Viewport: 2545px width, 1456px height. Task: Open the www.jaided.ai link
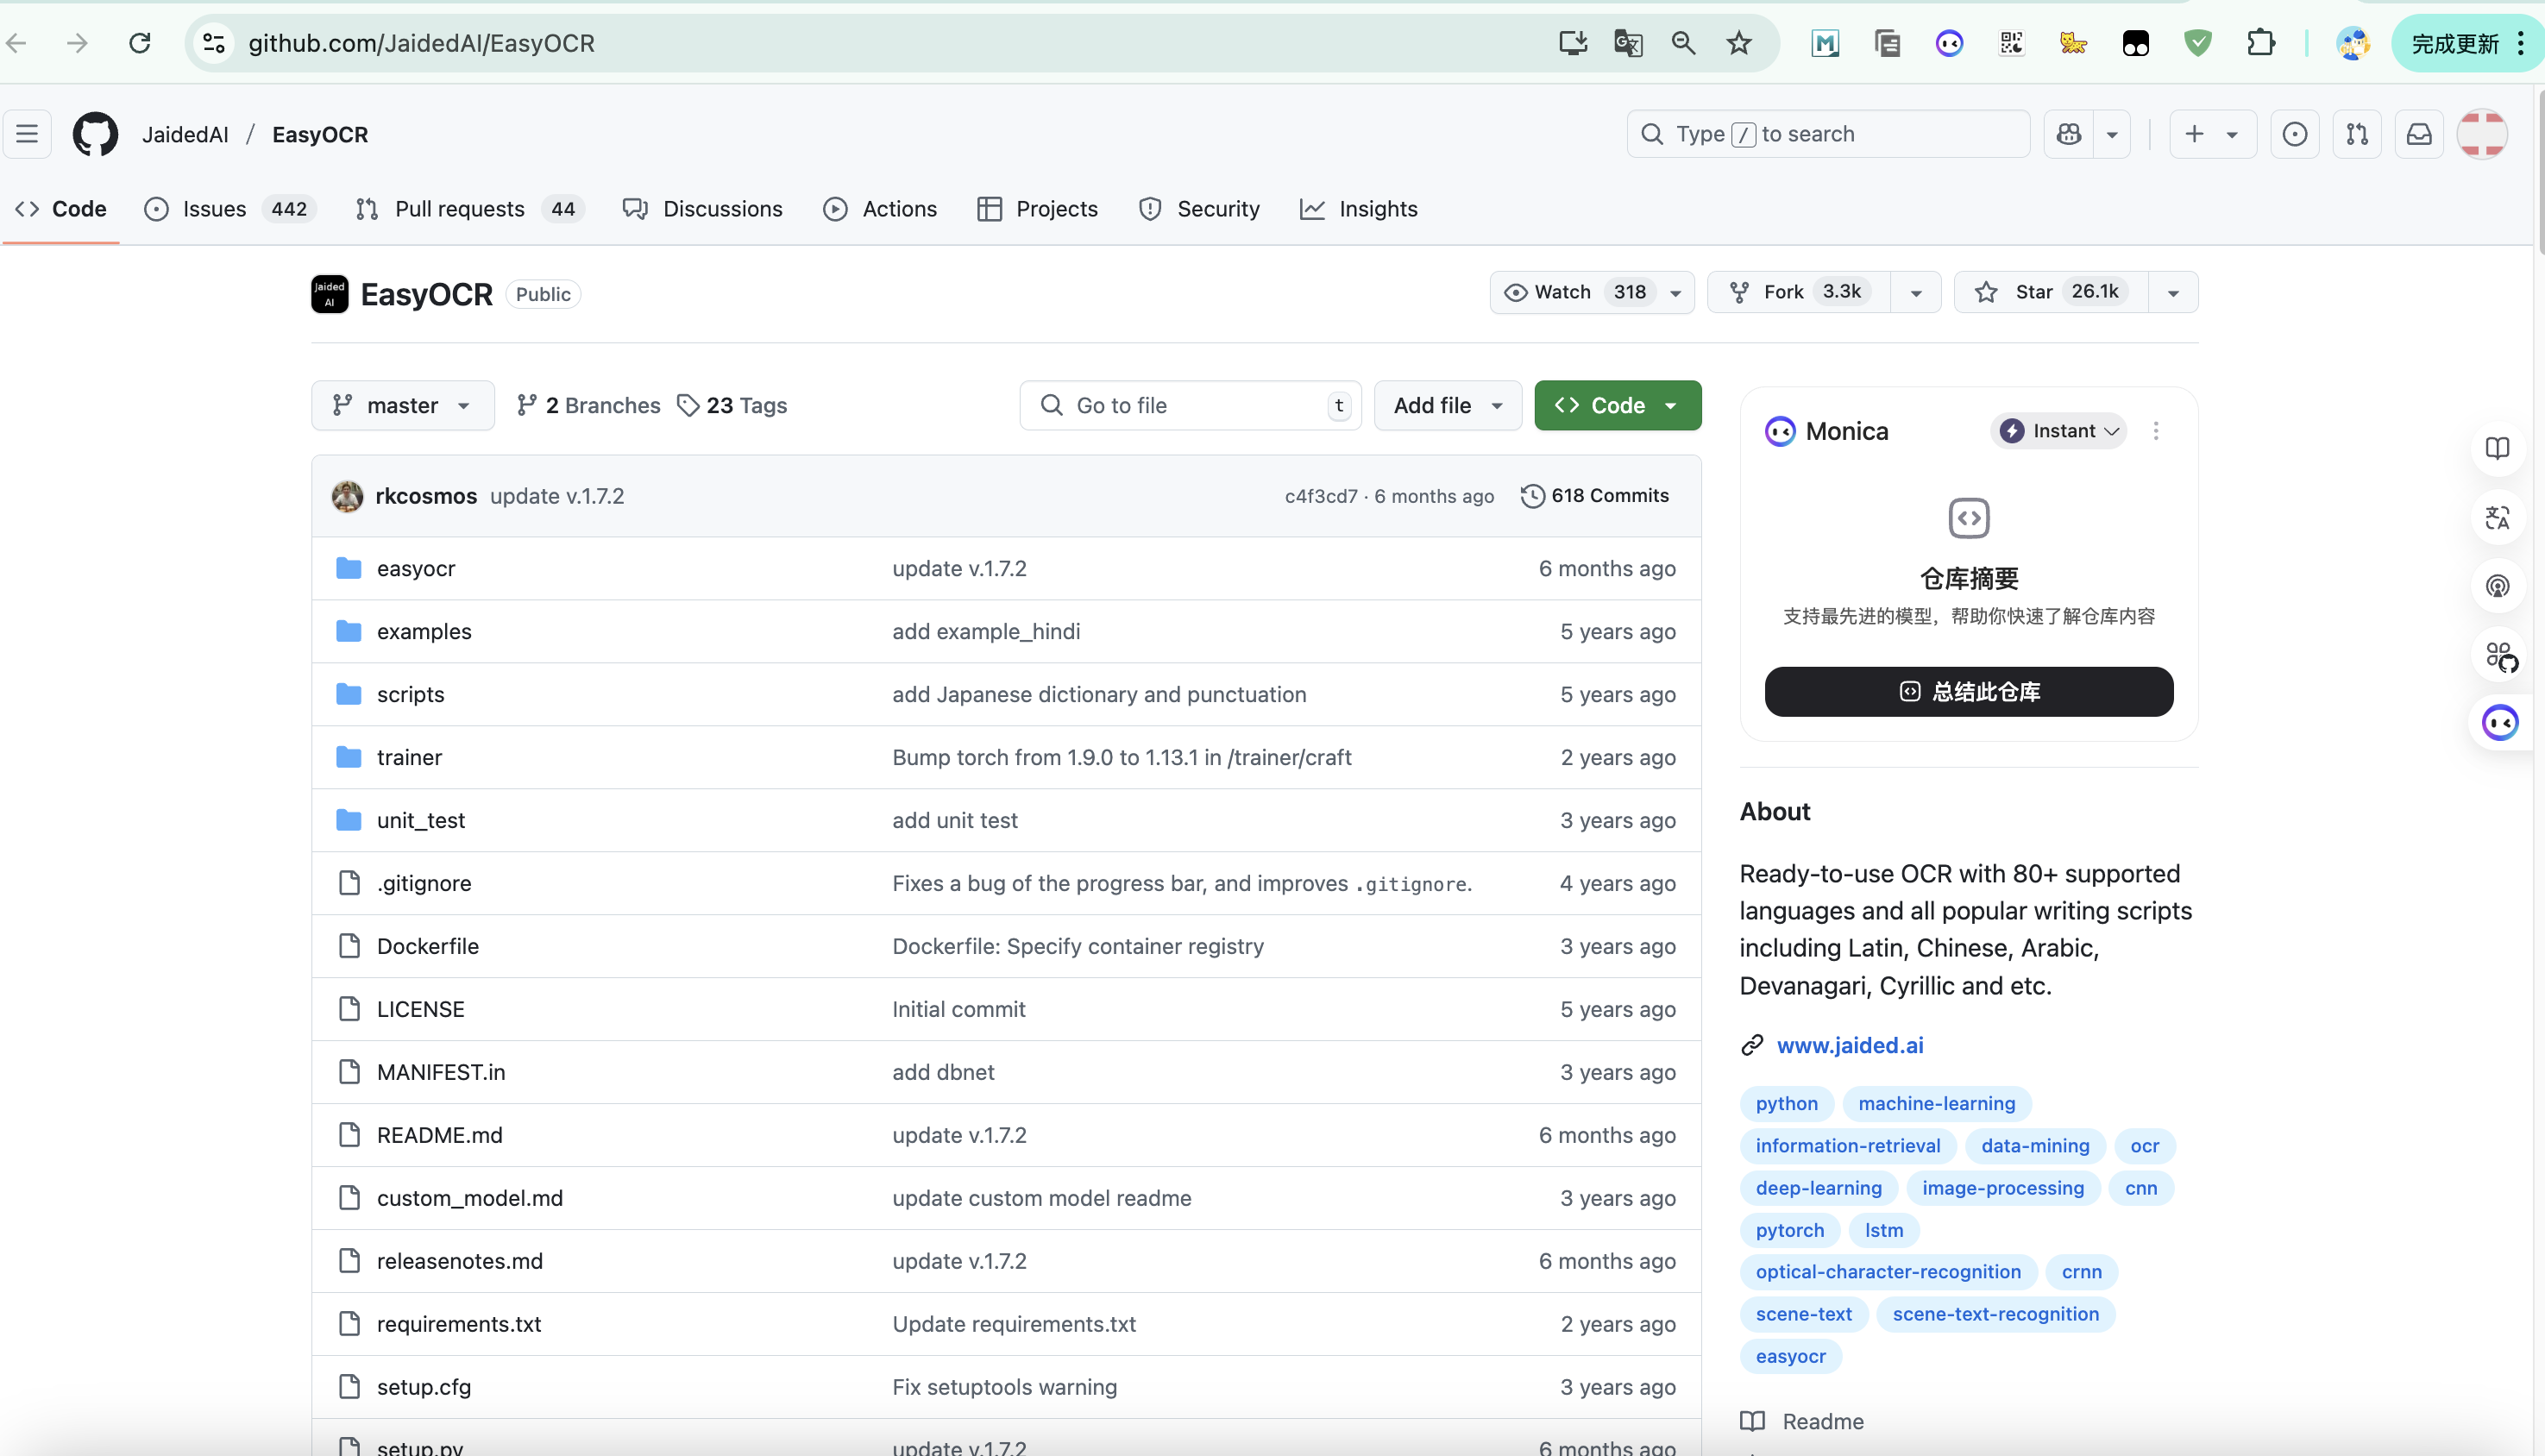click(1849, 1045)
